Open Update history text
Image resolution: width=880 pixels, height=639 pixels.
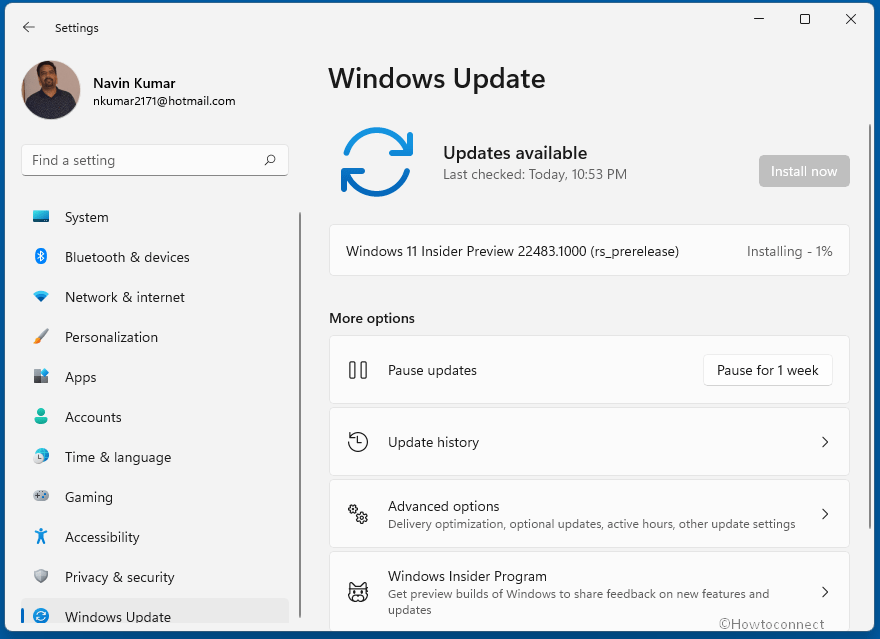pyautogui.click(x=433, y=442)
